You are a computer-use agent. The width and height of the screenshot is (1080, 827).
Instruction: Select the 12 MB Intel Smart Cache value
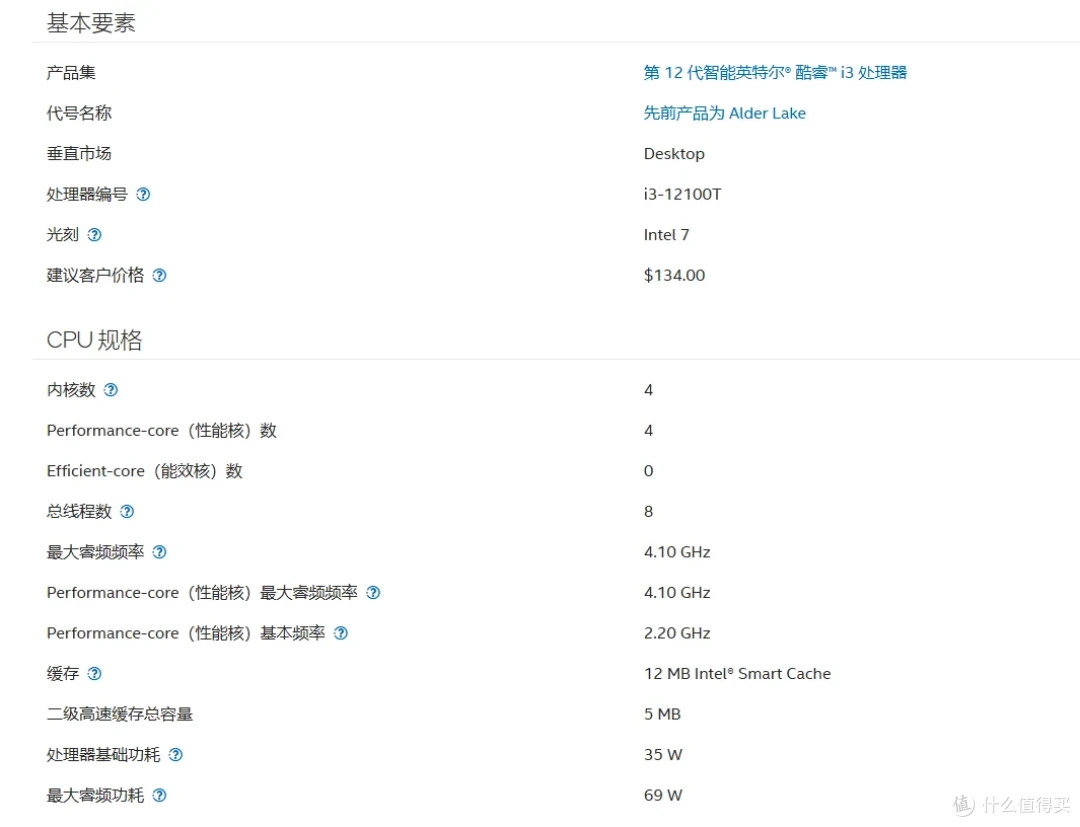(738, 673)
